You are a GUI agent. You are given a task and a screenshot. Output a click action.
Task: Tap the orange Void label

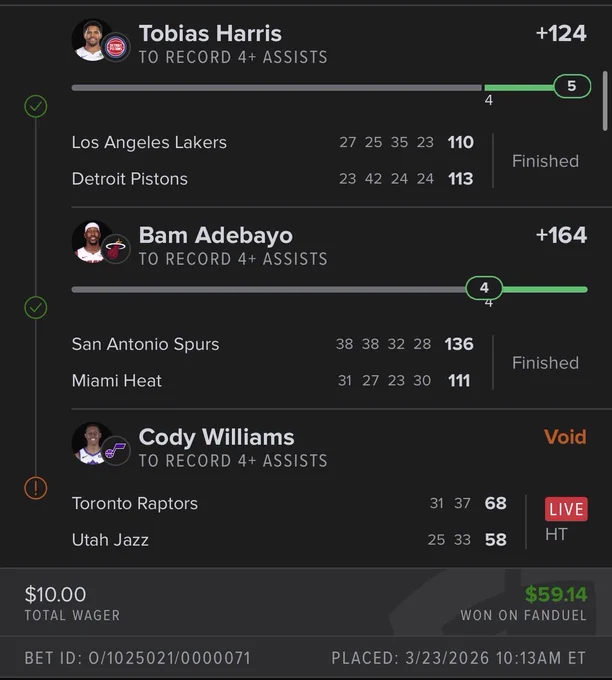[x=565, y=437]
